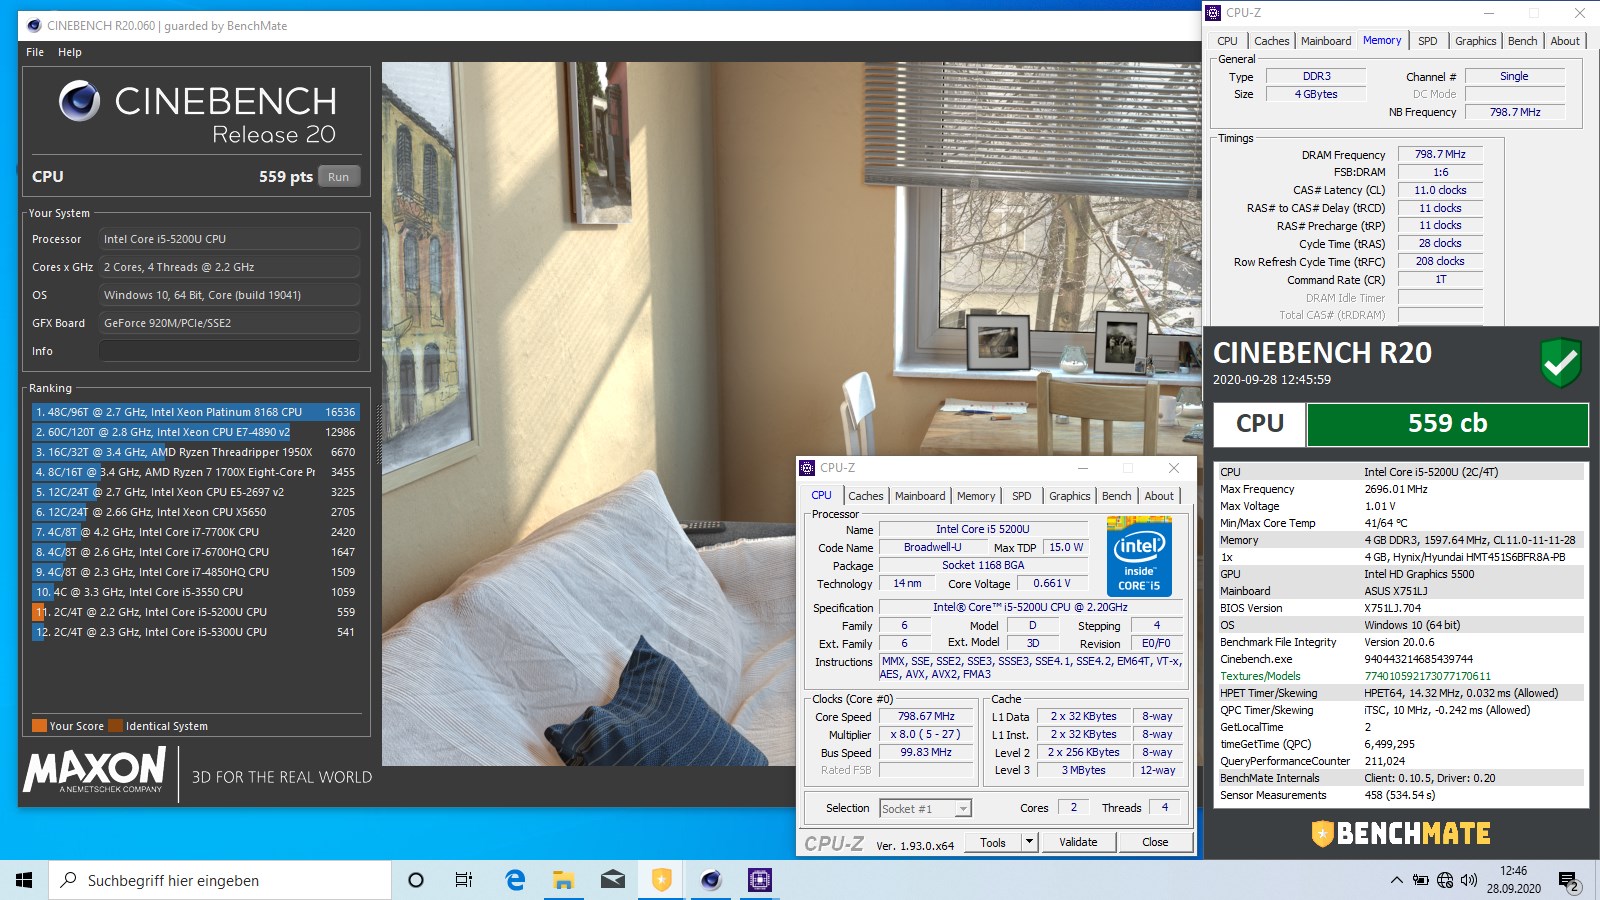Click Cinebench logo sphere icon
The height and width of the screenshot is (900, 1600).
click(x=79, y=101)
